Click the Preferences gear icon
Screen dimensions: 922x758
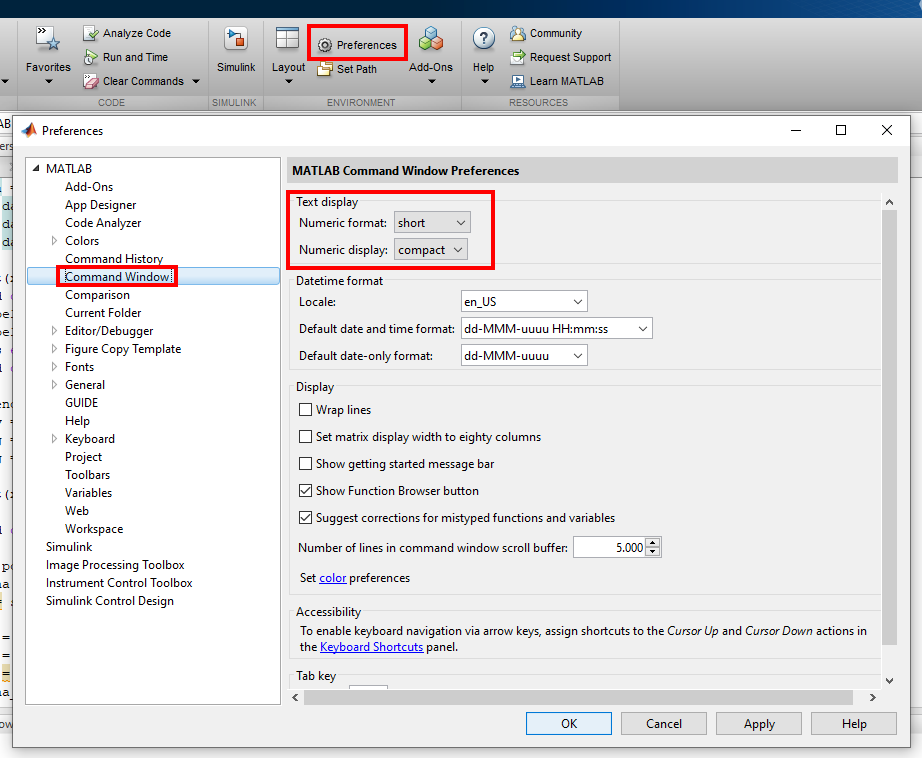click(x=325, y=45)
